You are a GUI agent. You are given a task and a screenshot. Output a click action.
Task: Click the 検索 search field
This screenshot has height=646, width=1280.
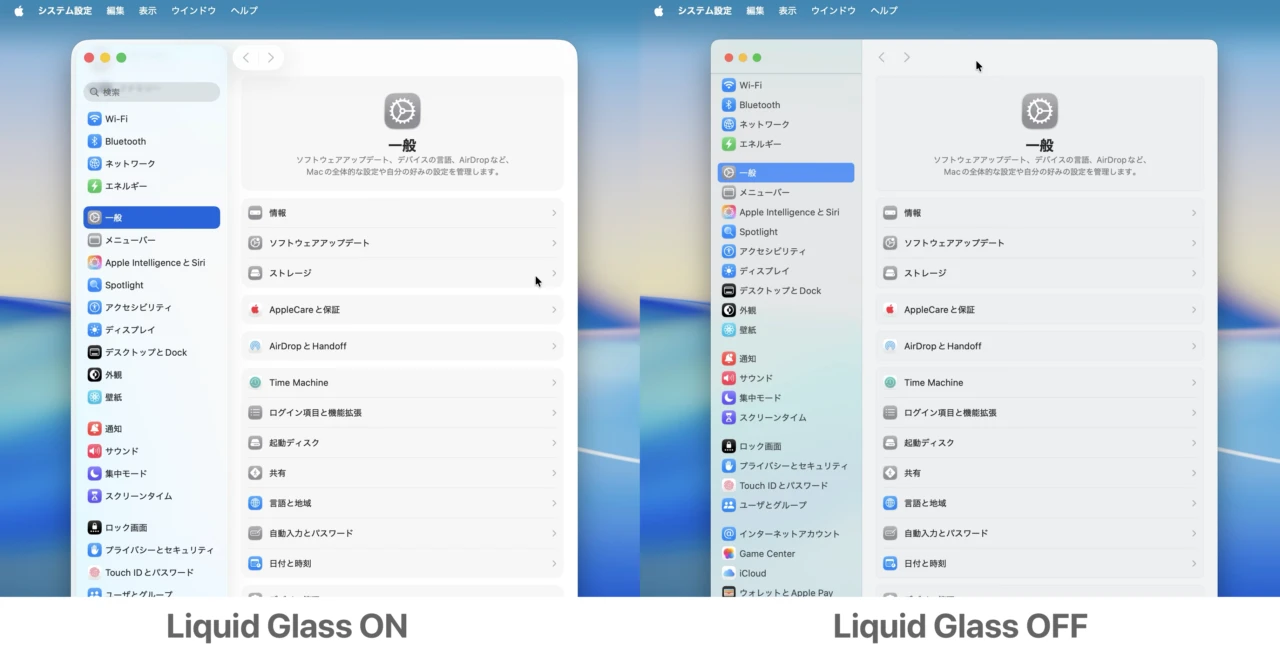point(151,92)
